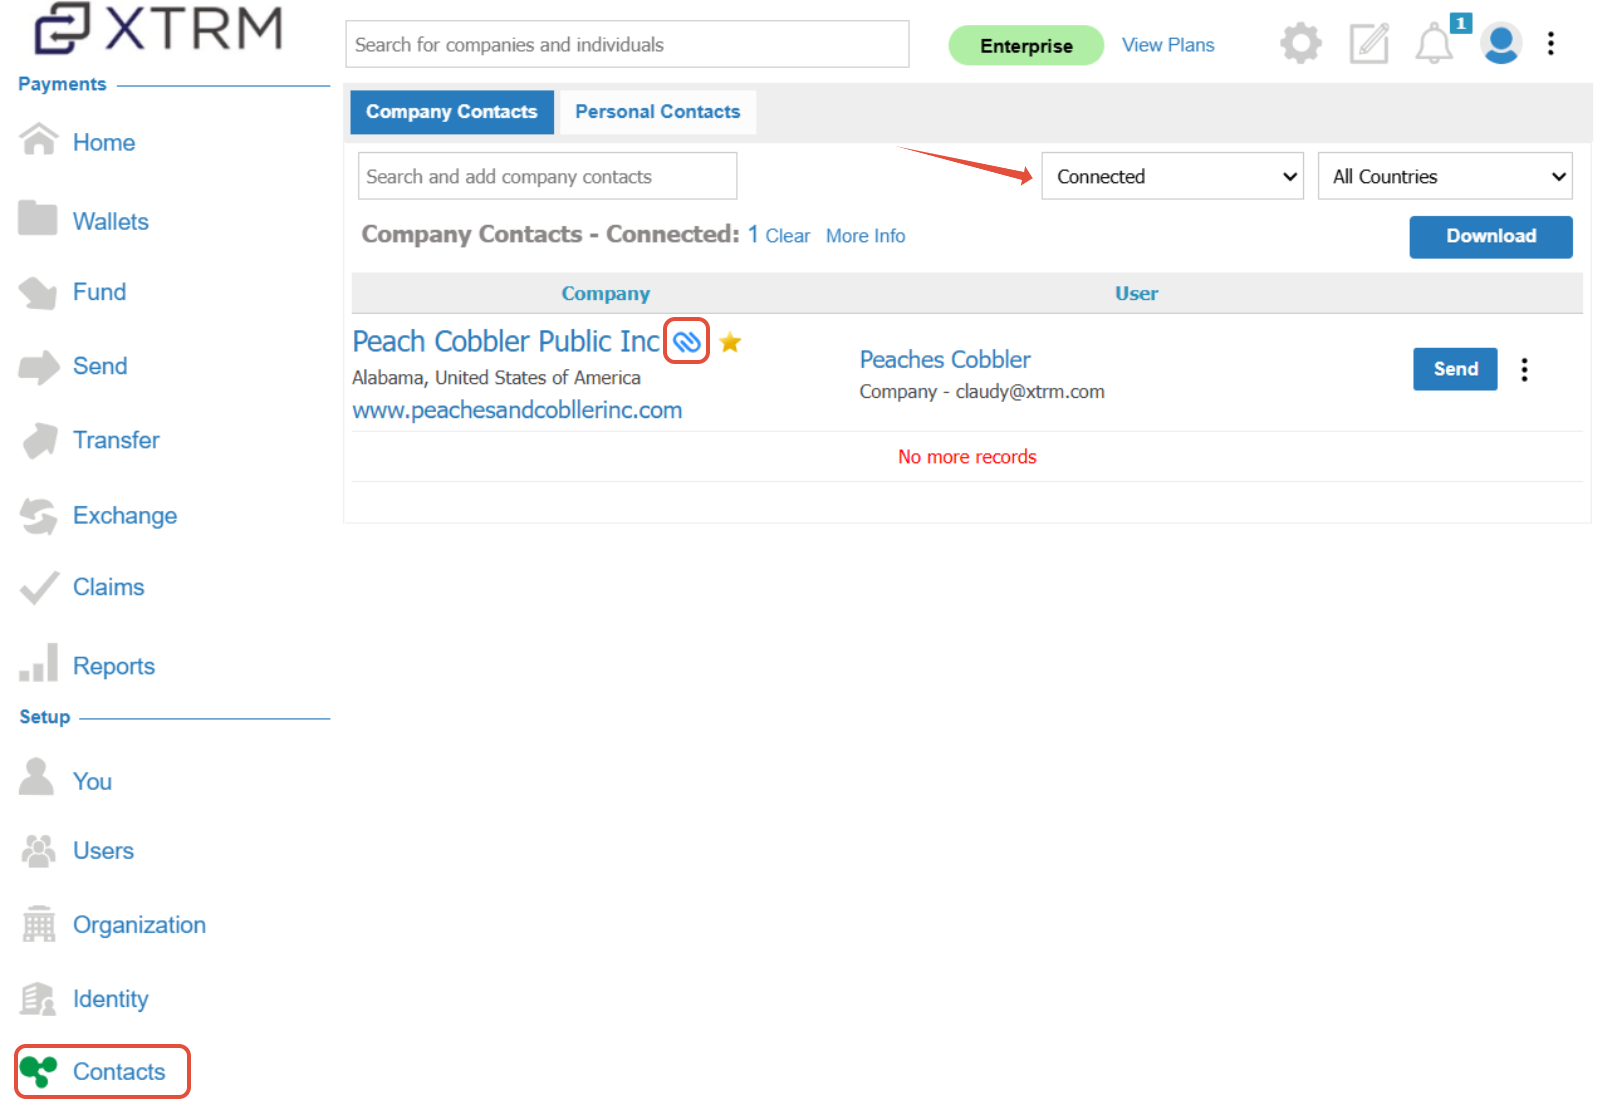Click the Home house icon
Viewport: 1617px width, 1100px height.
[x=39, y=140]
